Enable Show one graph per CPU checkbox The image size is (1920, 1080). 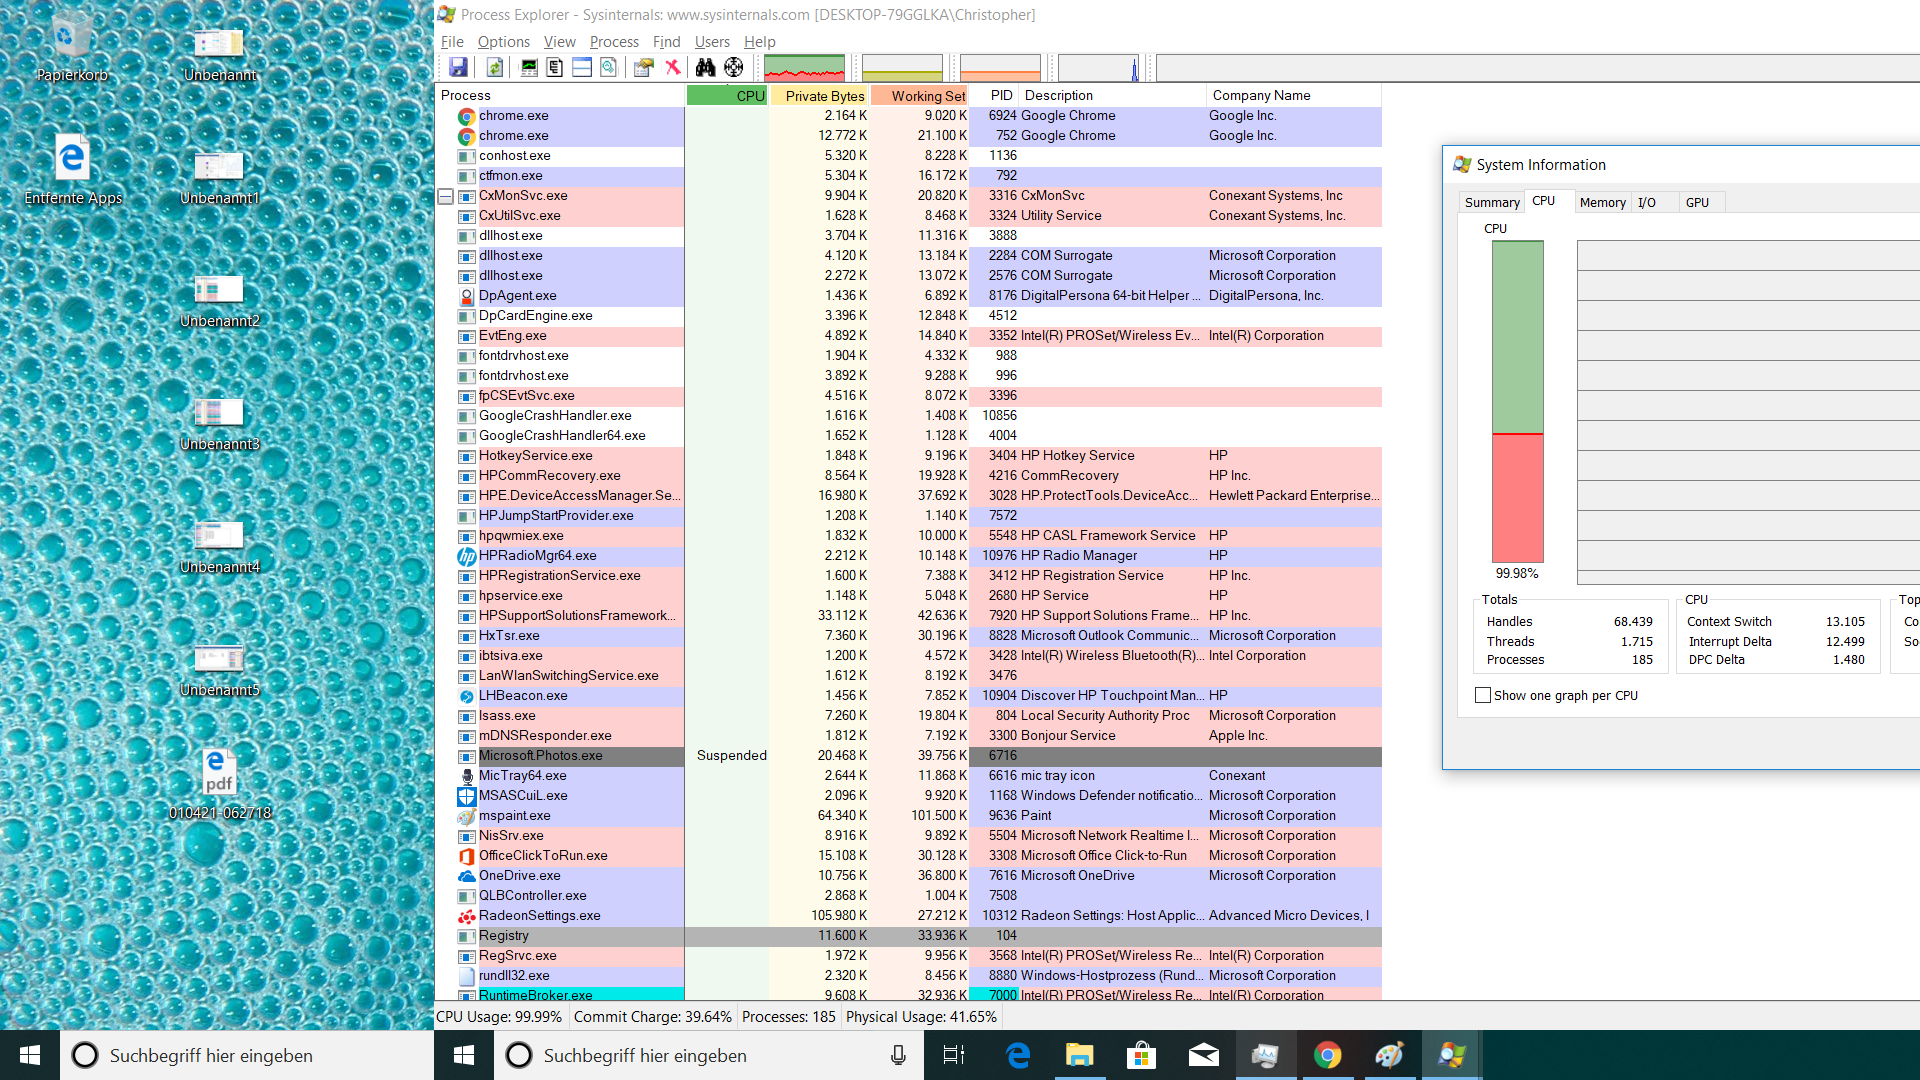(1483, 695)
